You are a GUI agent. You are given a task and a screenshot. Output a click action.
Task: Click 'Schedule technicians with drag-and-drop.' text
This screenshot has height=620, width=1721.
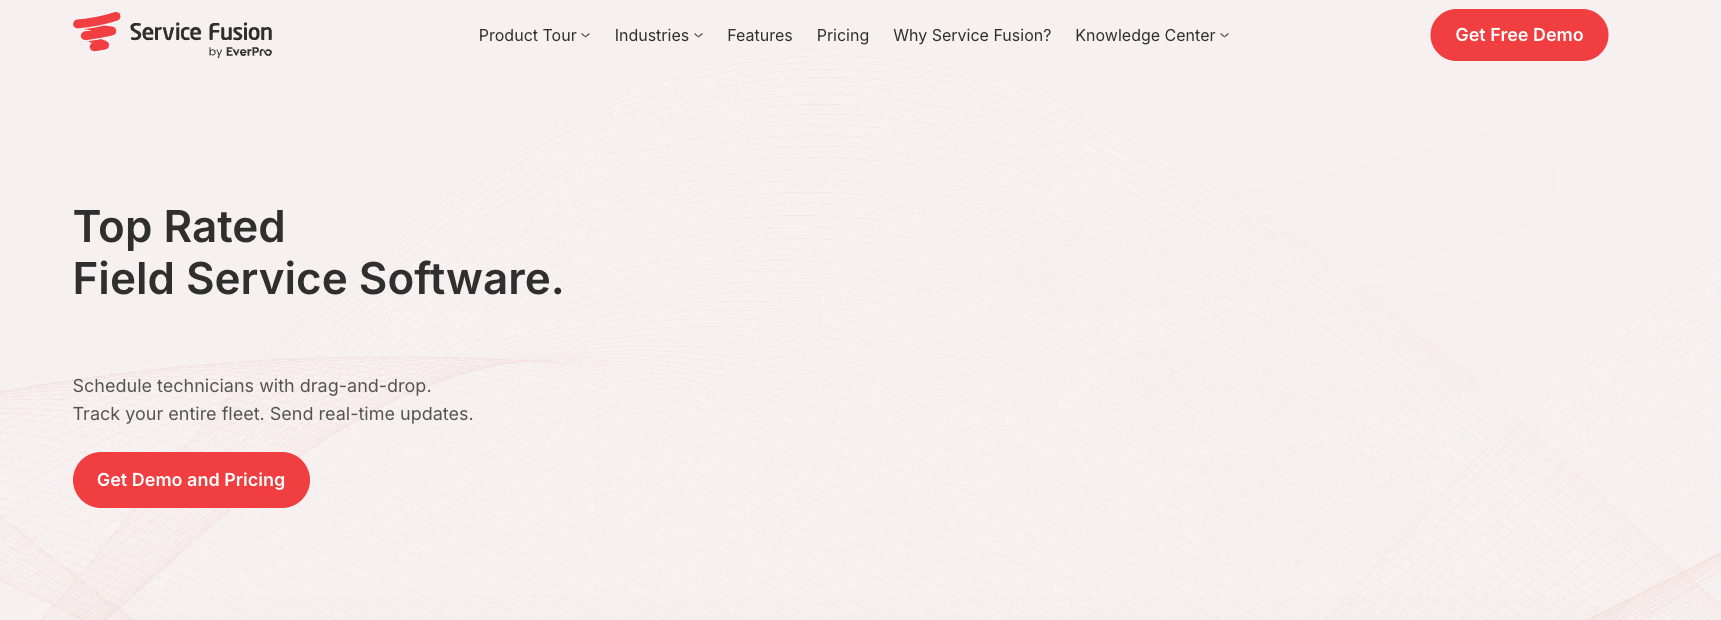(x=252, y=386)
